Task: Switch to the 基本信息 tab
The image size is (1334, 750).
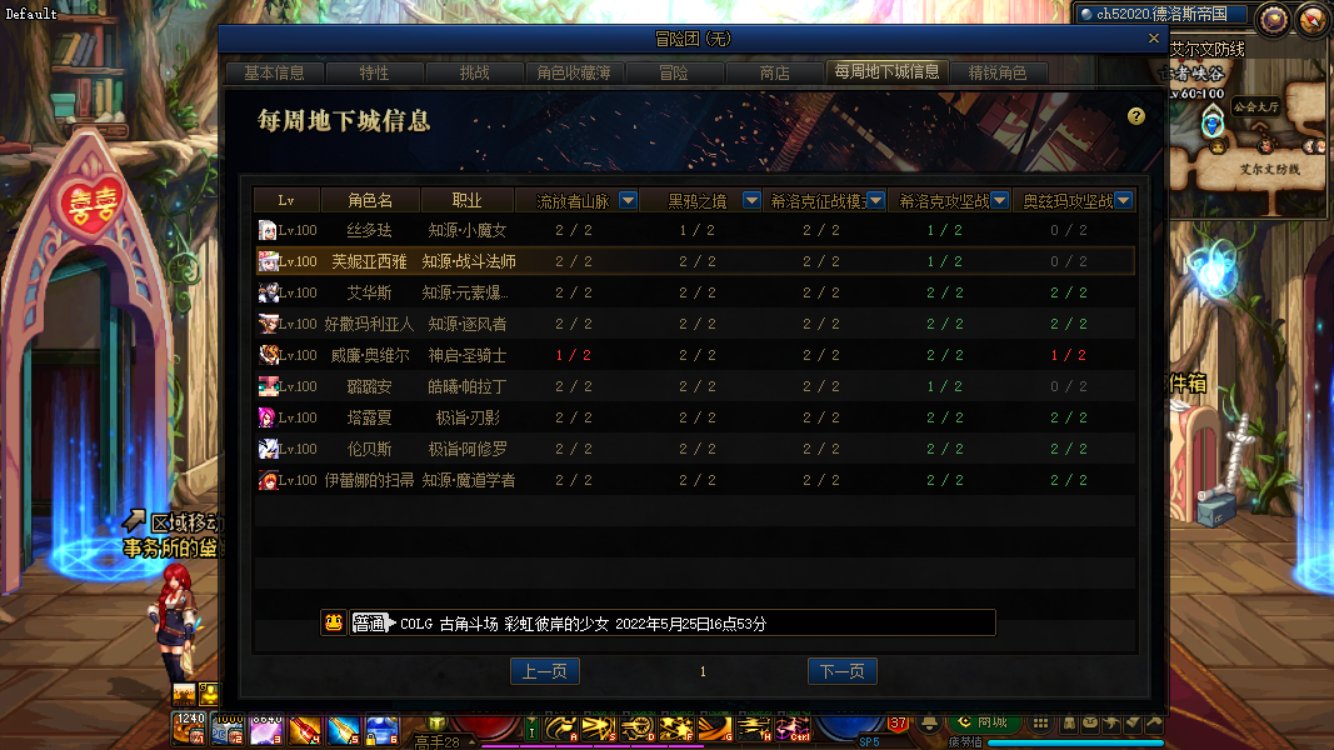Action: pyautogui.click(x=274, y=73)
